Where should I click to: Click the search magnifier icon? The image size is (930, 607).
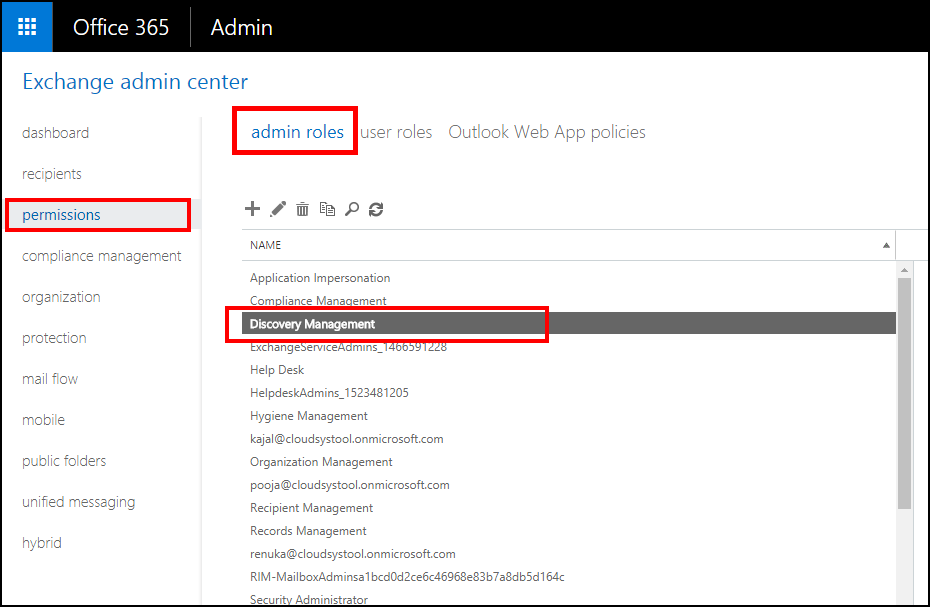coord(352,209)
